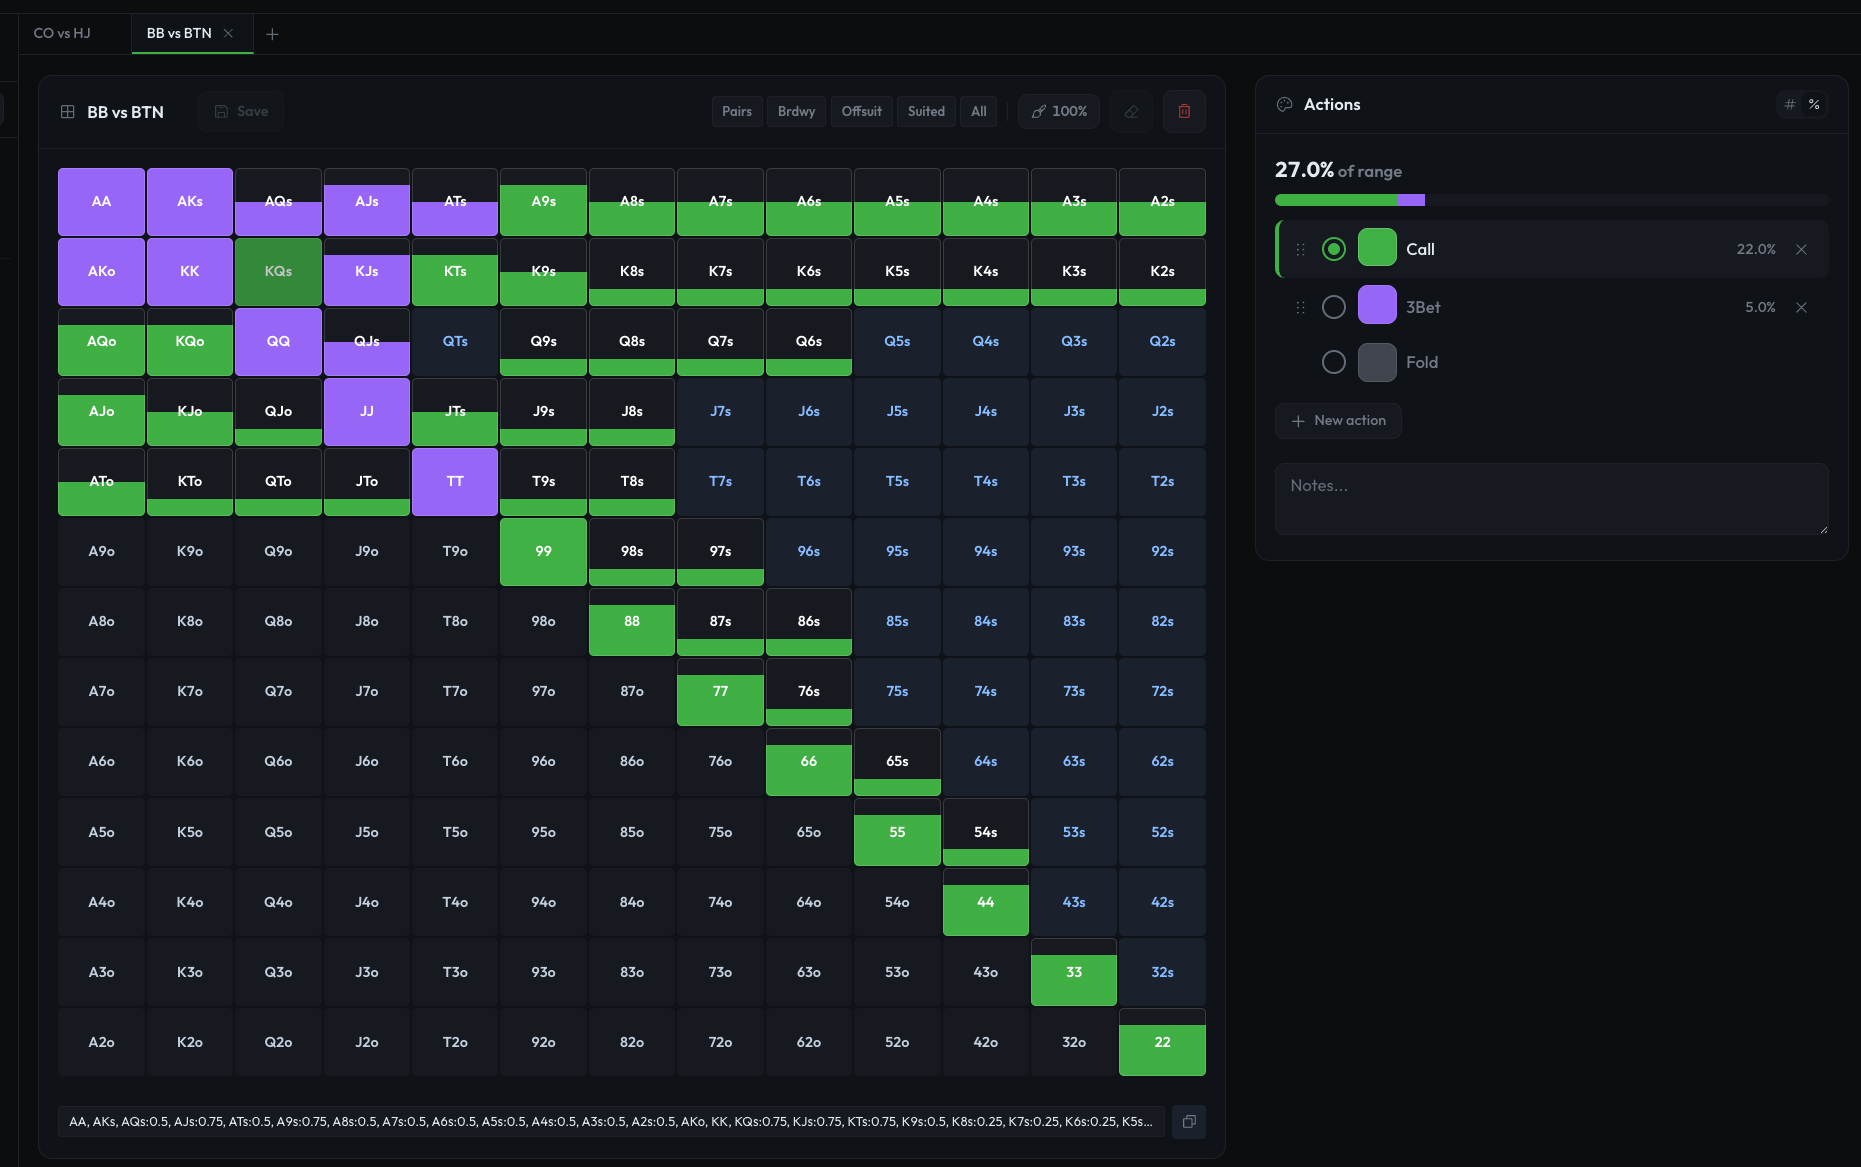
Task: Grab the drag handle beside Call
Action: coord(1300,249)
